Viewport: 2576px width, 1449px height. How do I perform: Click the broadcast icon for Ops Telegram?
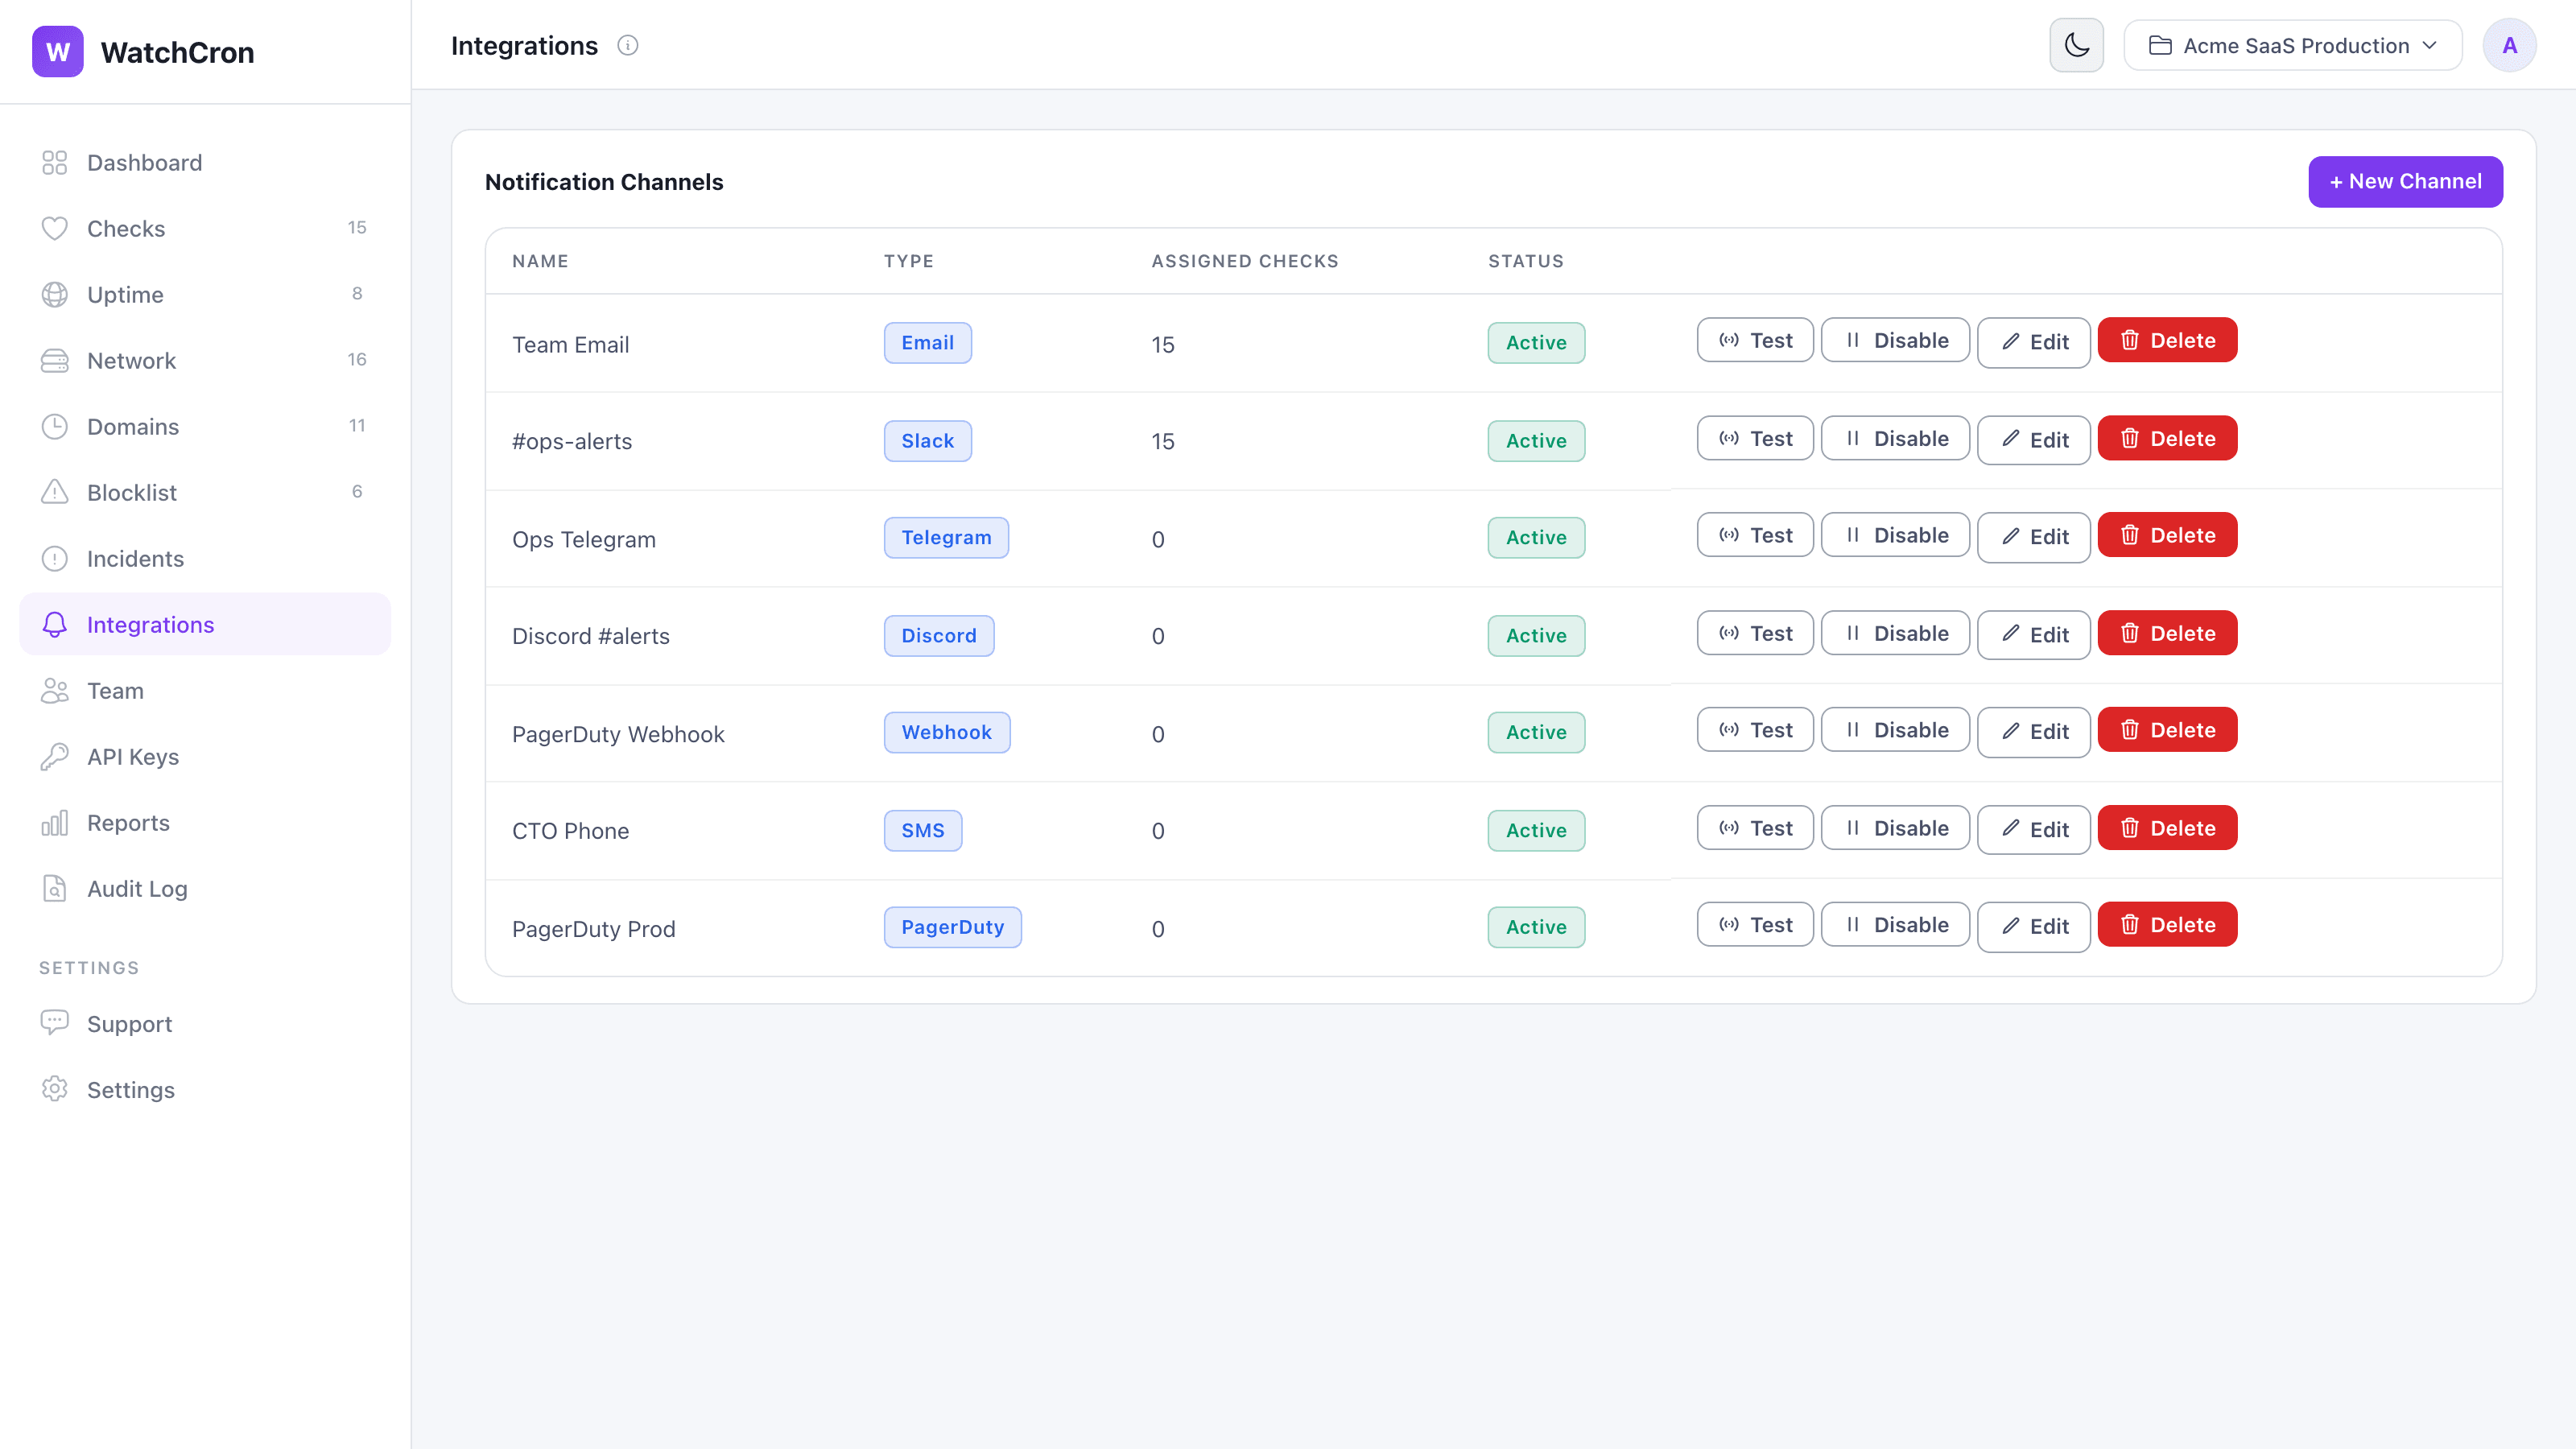click(1729, 535)
